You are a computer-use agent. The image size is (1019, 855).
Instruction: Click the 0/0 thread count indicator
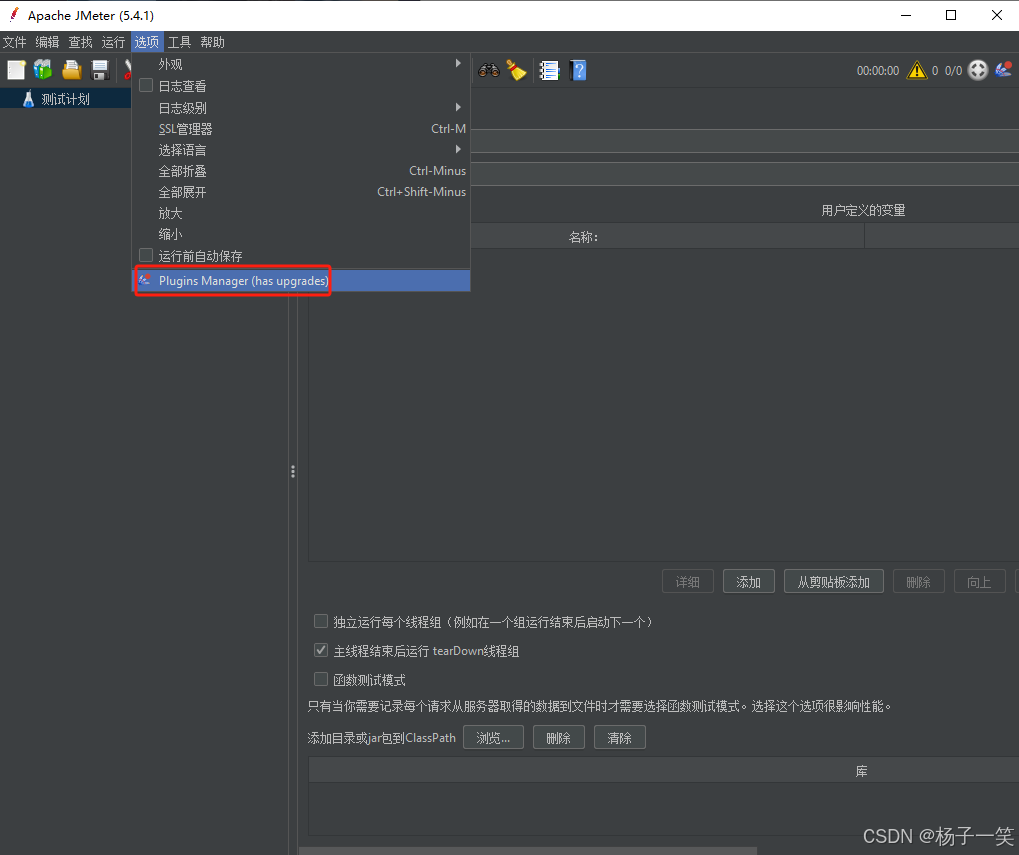click(x=953, y=71)
